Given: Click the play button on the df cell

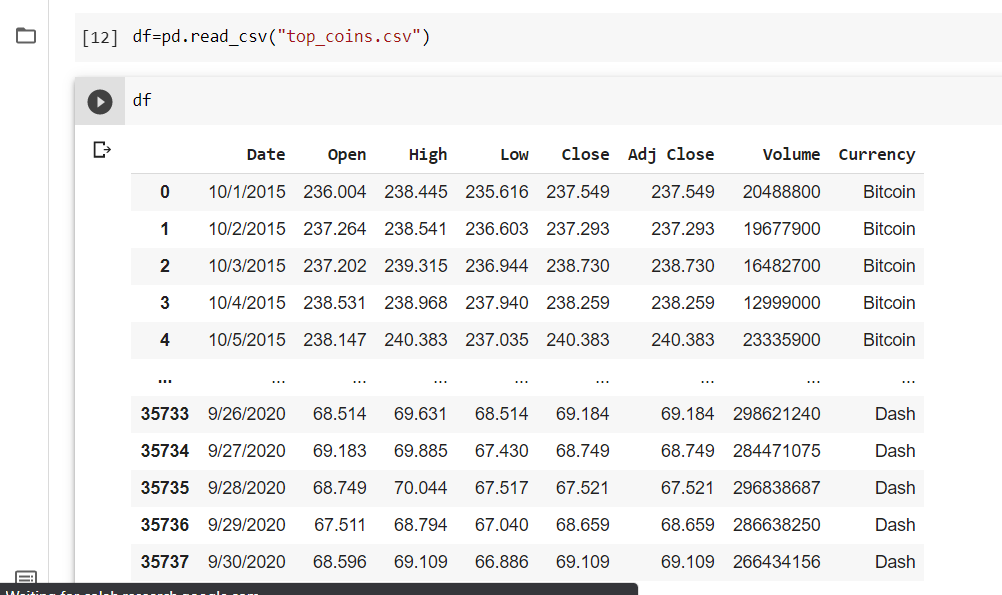Looking at the screenshot, I should tap(99, 100).
